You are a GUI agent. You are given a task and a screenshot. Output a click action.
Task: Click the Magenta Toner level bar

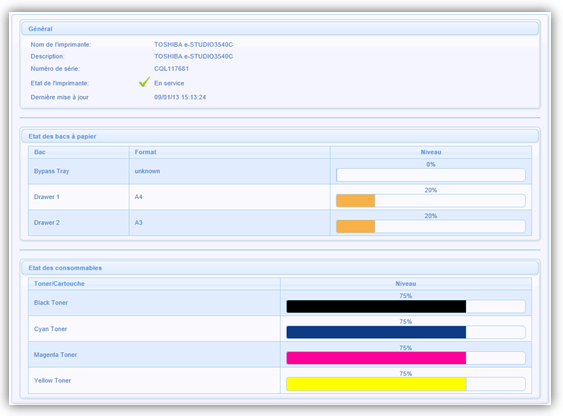pyautogui.click(x=376, y=358)
